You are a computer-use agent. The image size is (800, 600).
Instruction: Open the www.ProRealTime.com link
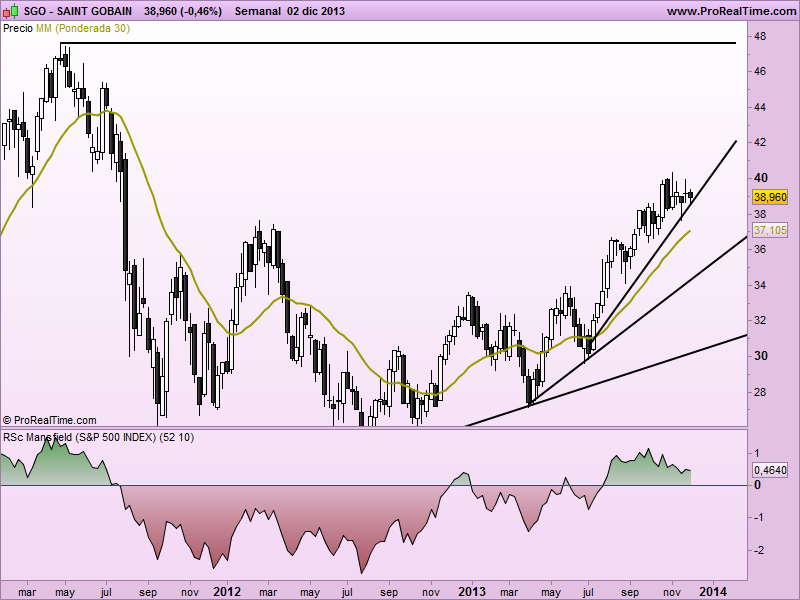(x=732, y=11)
